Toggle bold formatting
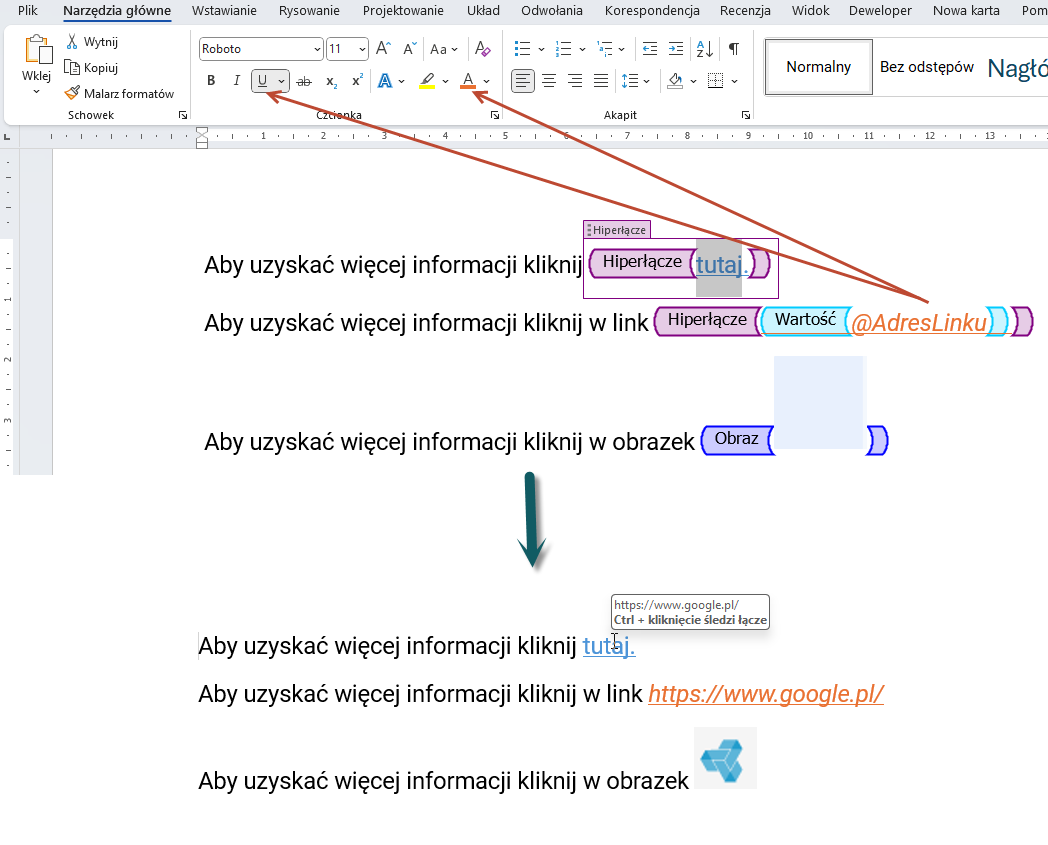Viewport: 1048px width, 845px height. click(x=211, y=81)
